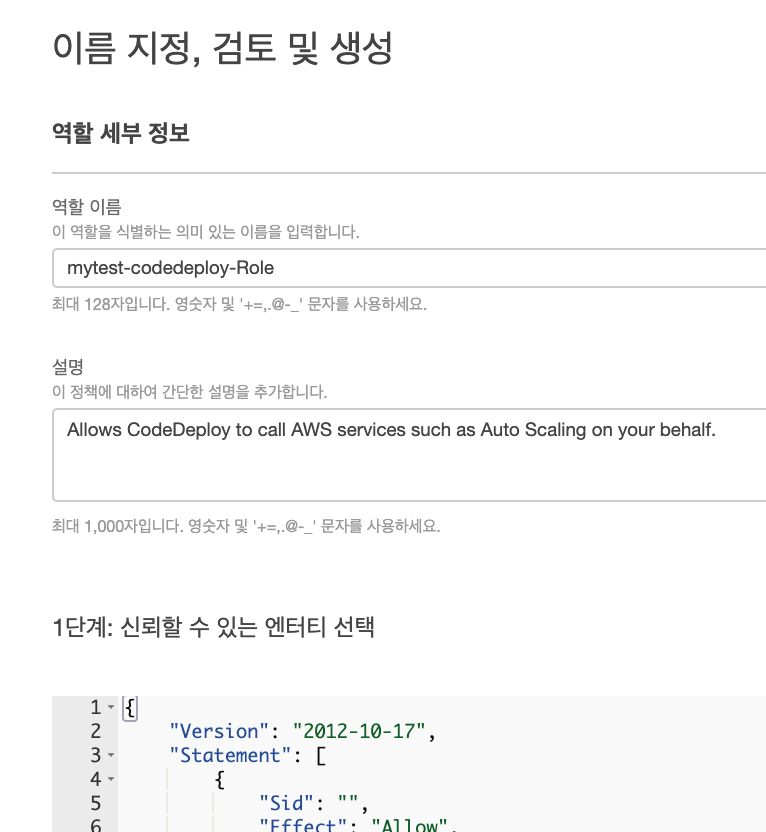Click the '1단계: 신뢰할 수 있는 엔터티 선택' heading
Screen dimensions: 766x832
pos(213,627)
